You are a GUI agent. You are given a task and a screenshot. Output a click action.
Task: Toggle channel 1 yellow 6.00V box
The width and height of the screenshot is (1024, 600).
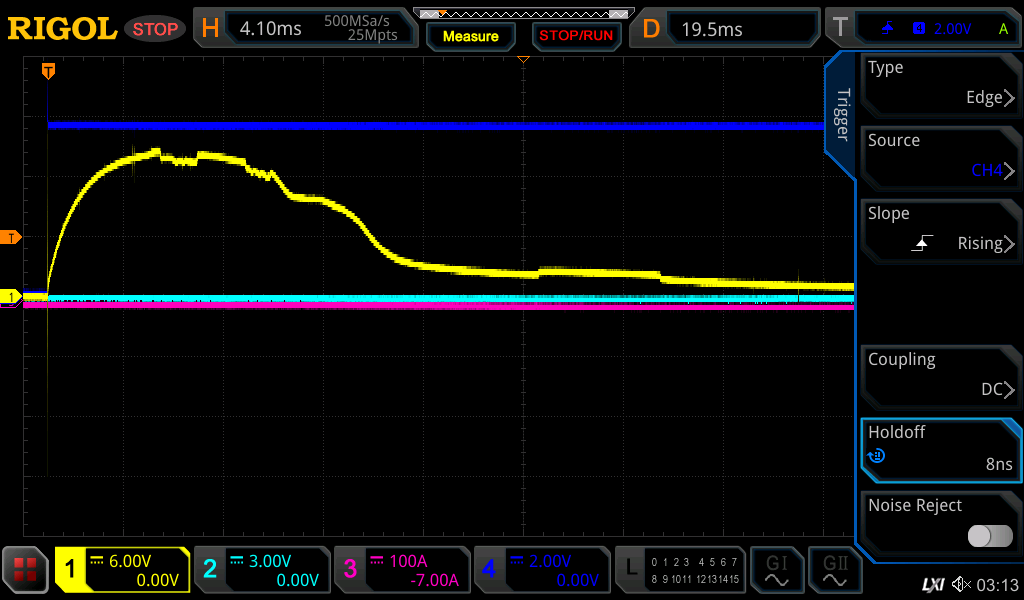[x=122, y=570]
